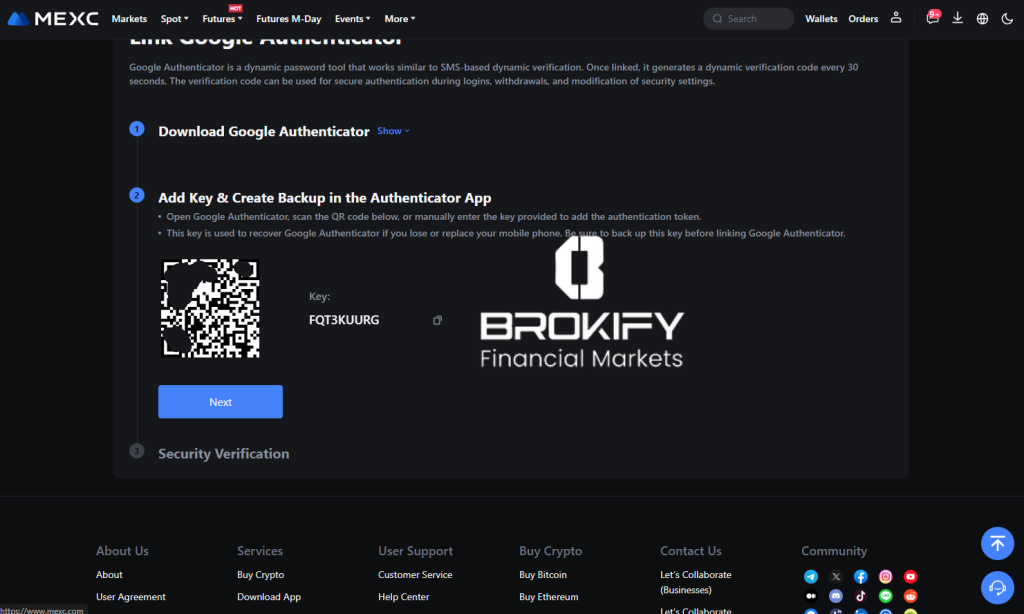Viewport: 1024px width, 614px height.
Task: Open the Spot dropdown menu
Action: 174,19
